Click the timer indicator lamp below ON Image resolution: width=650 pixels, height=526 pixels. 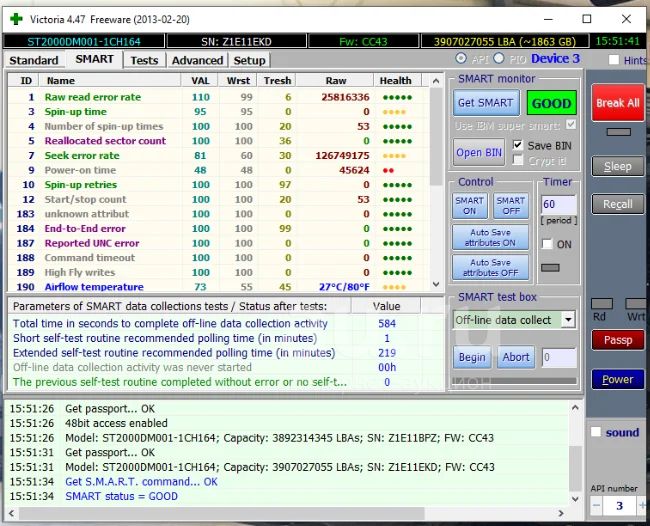tap(550, 268)
